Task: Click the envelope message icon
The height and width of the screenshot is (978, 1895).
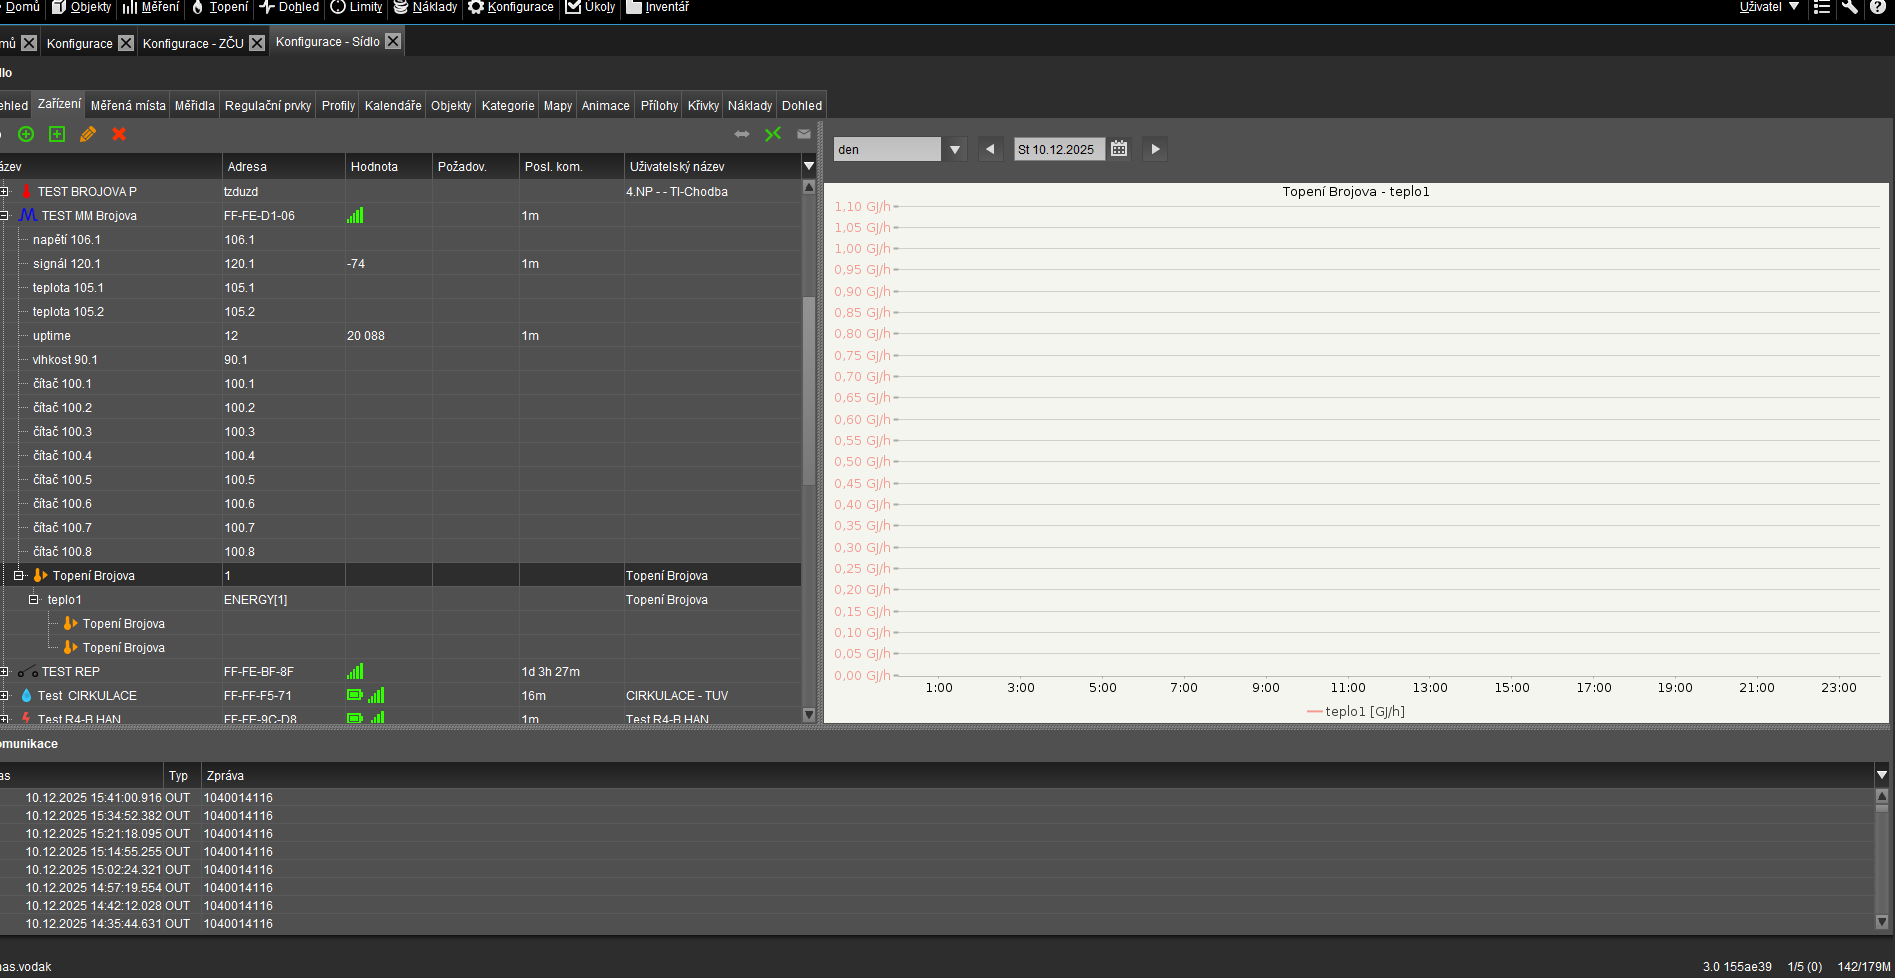Action: 804,134
